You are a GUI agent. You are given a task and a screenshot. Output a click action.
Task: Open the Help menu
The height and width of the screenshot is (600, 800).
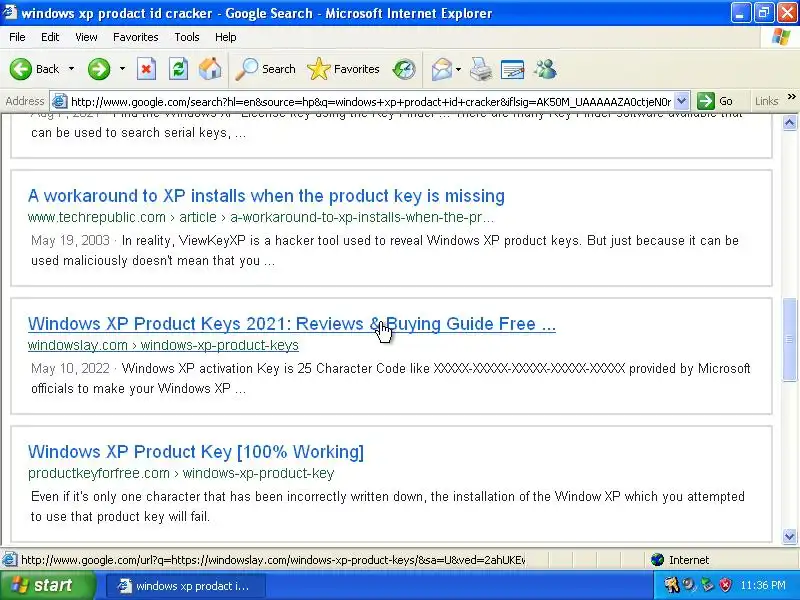226,37
